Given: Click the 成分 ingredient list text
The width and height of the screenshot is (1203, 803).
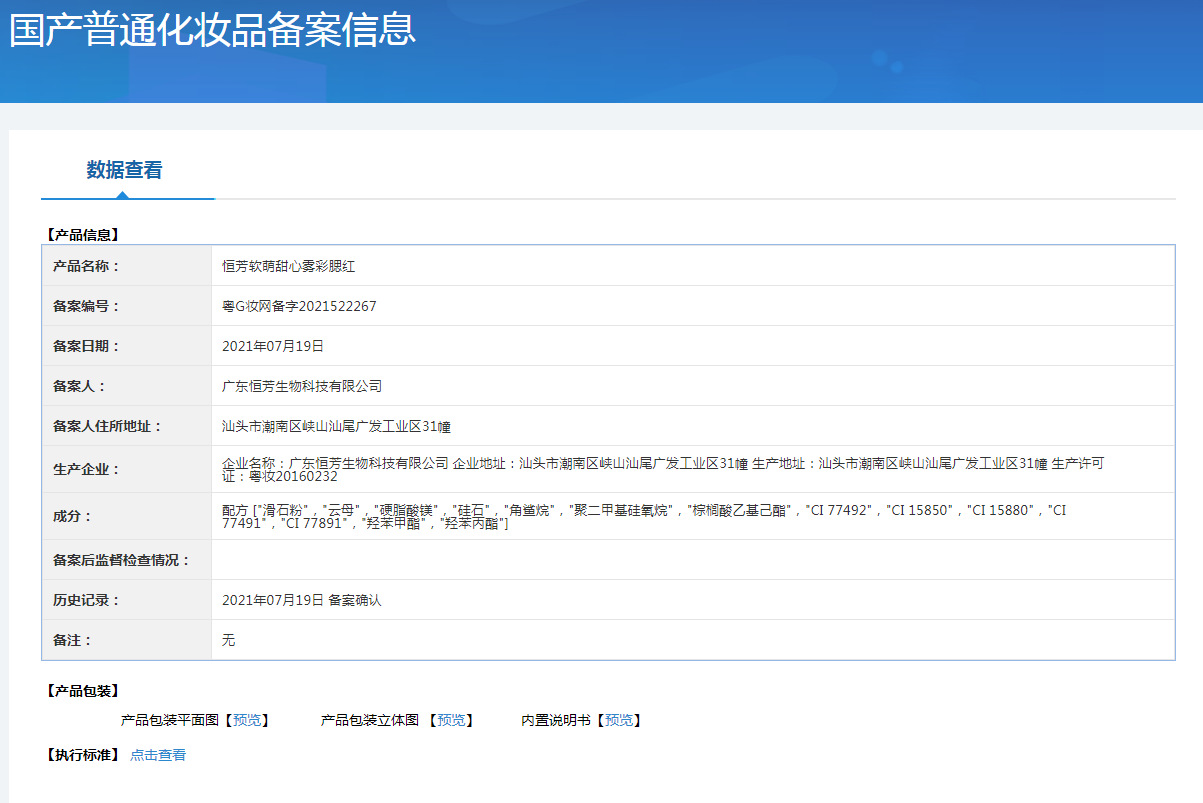Looking at the screenshot, I should pyautogui.click(x=644, y=516).
